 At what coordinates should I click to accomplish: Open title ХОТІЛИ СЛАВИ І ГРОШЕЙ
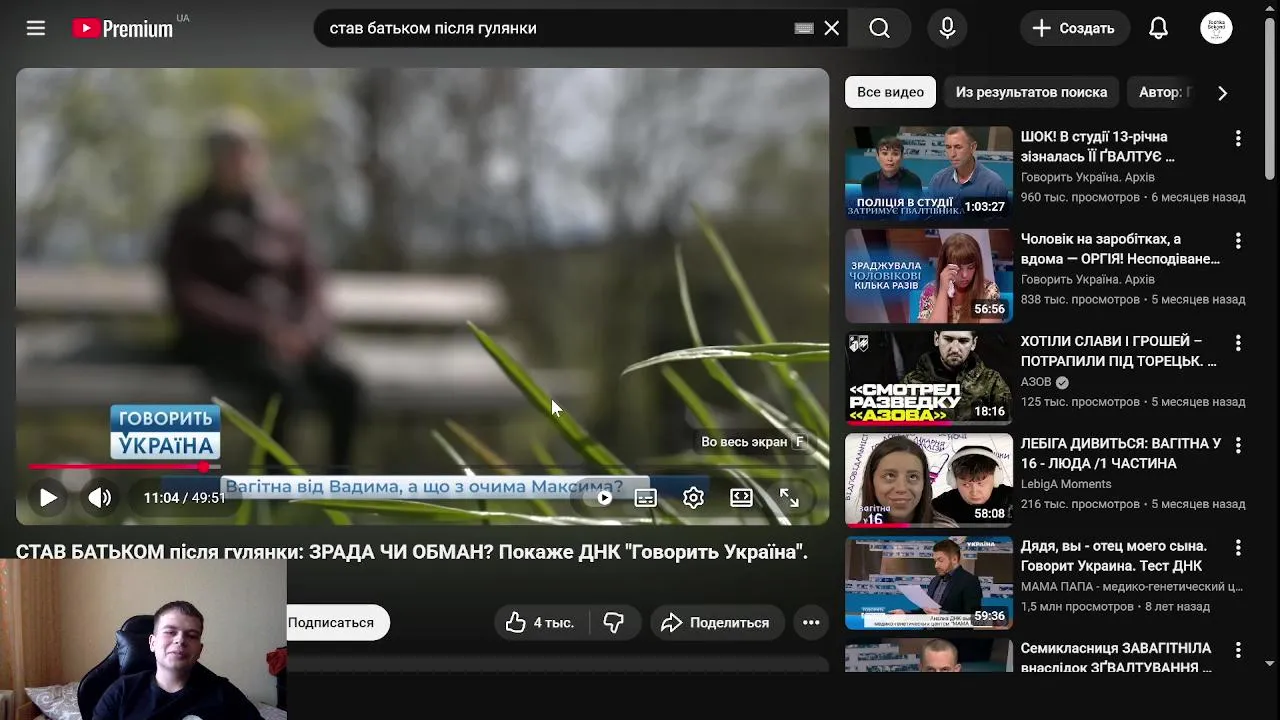tap(1119, 351)
